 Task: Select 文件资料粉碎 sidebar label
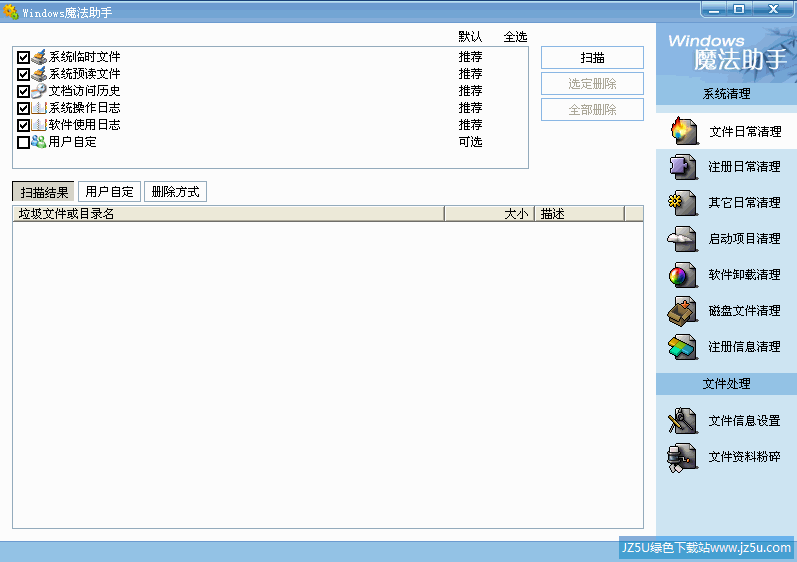click(x=745, y=457)
